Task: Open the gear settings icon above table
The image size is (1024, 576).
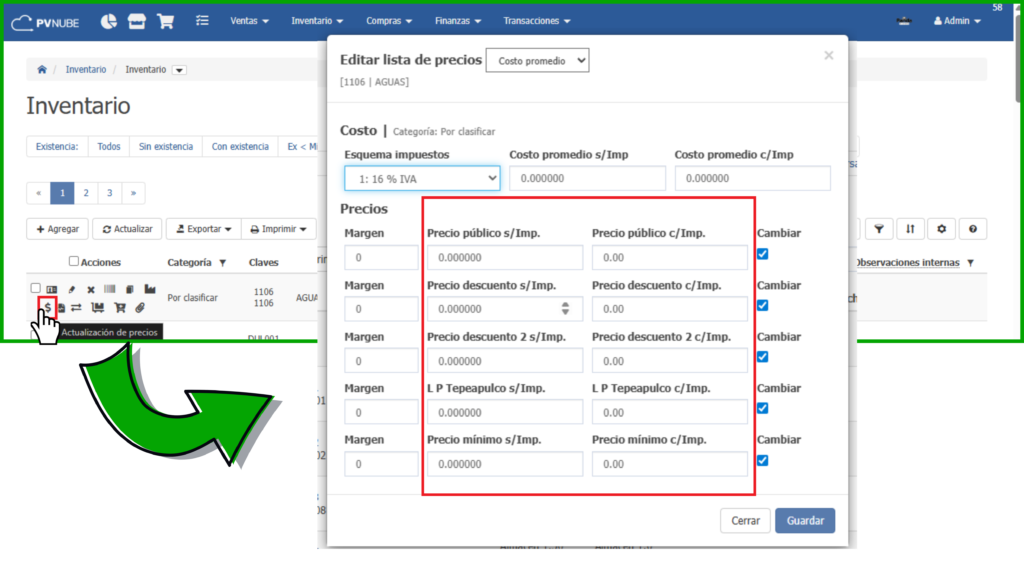Action: coord(941,229)
